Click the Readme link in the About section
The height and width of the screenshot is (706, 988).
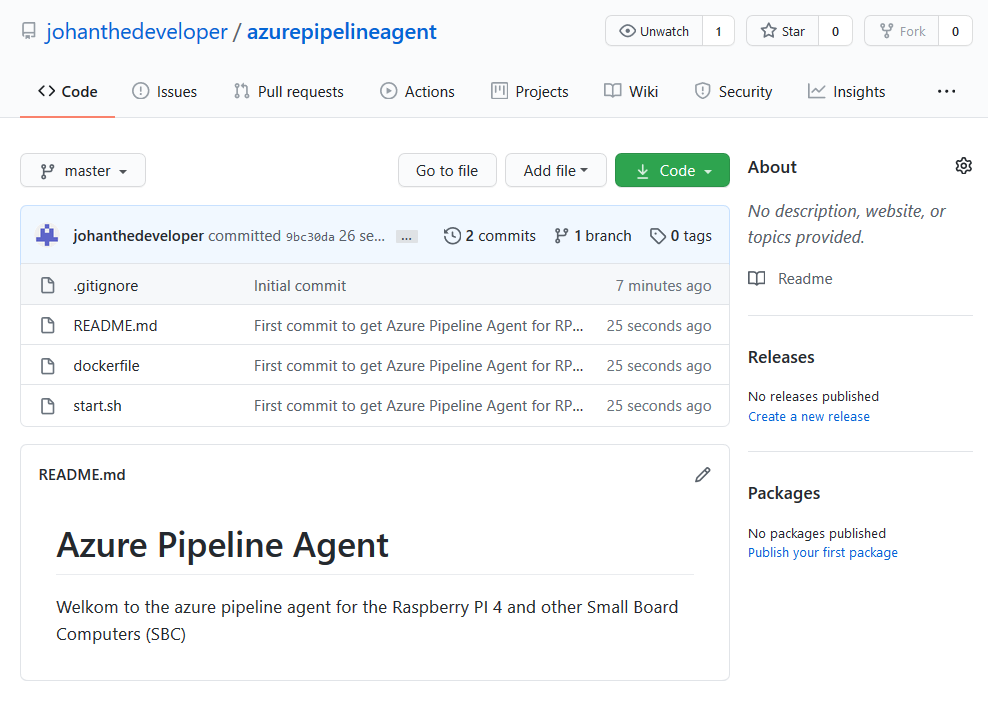pyautogui.click(x=805, y=279)
